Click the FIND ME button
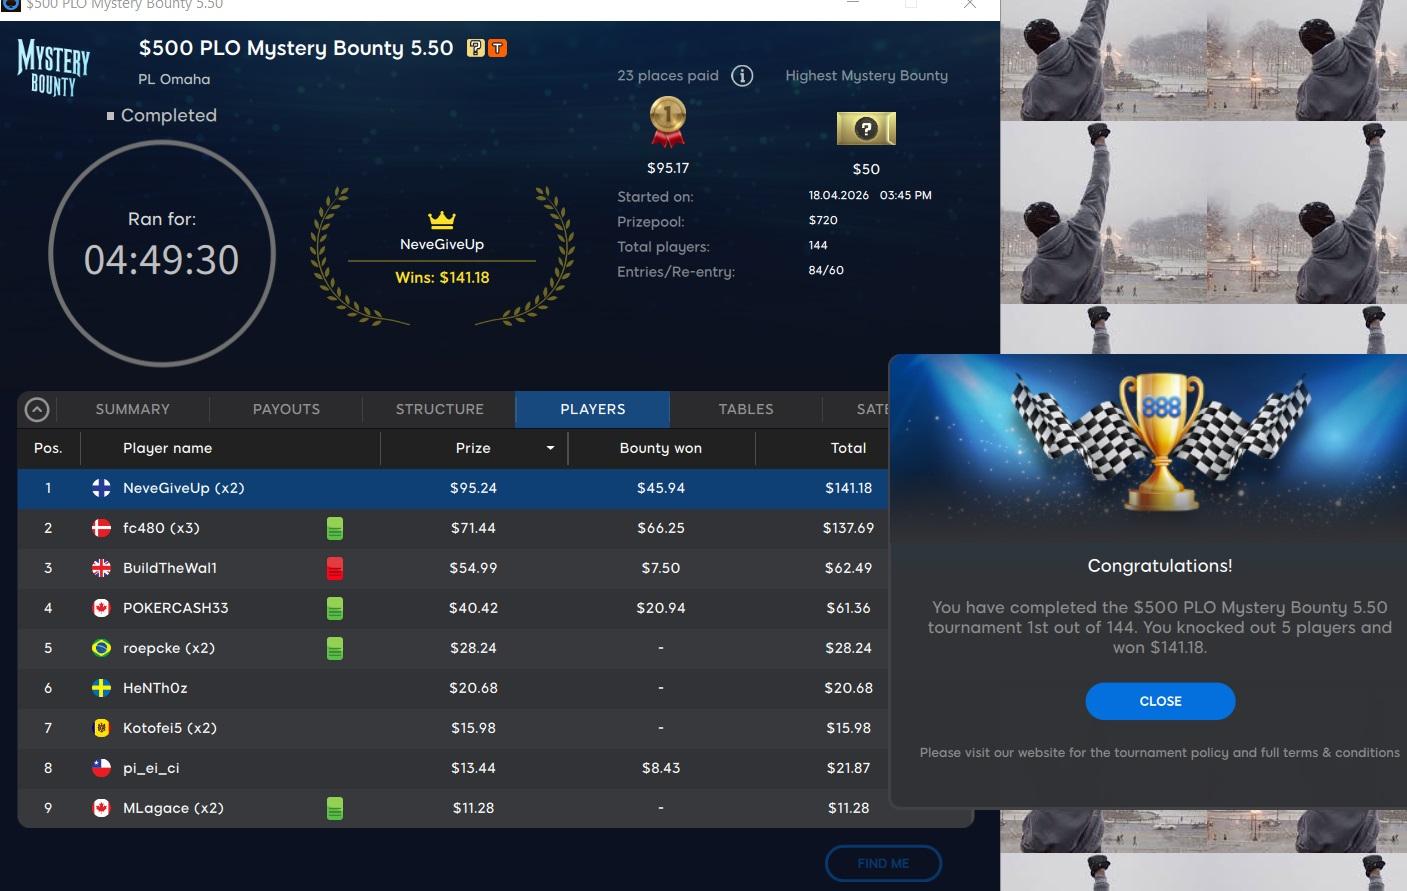1407x891 pixels. [x=883, y=863]
